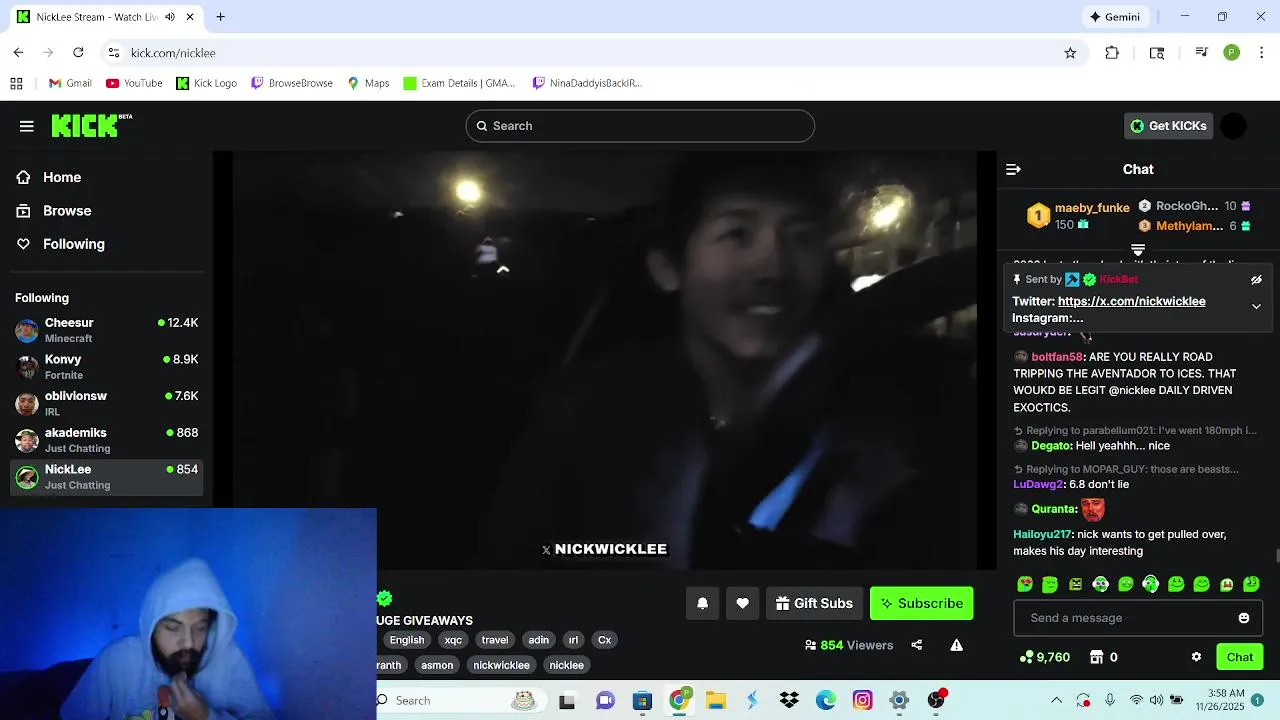
Task: Click the streamer verified badge
Action: click(384, 598)
